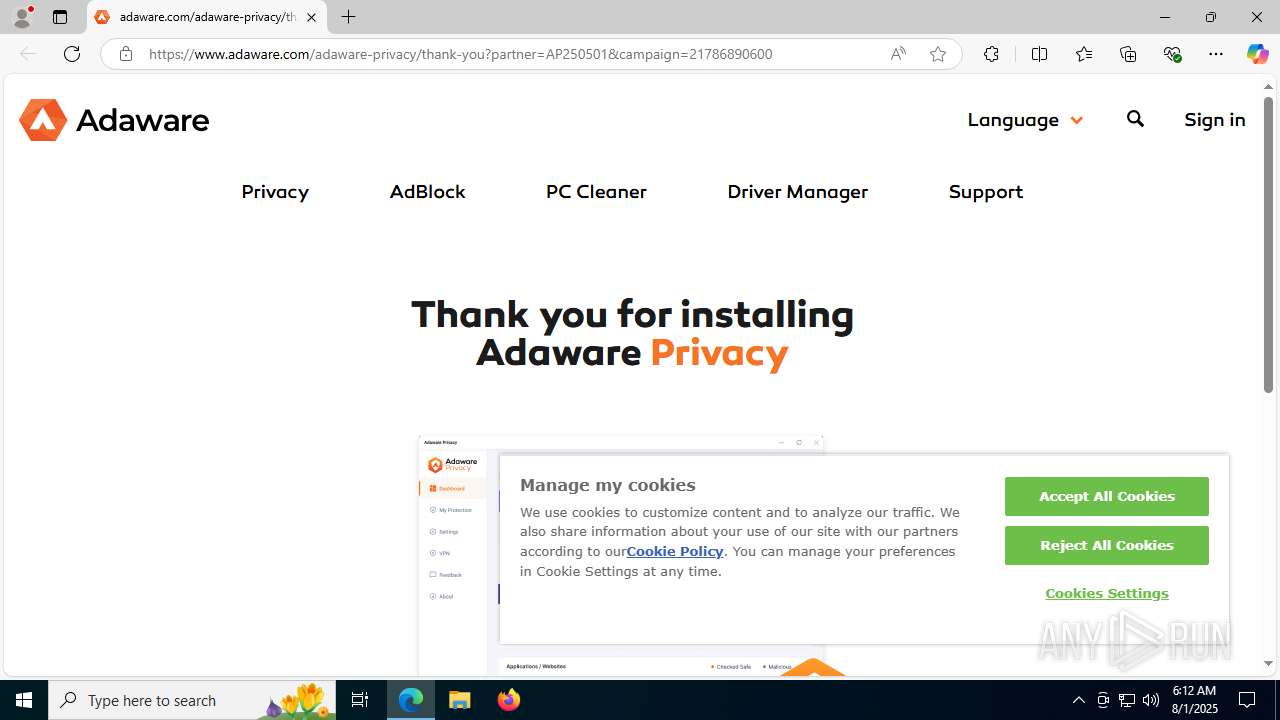Click the taskbar clock showing 6:12 AM
This screenshot has height=720, width=1280.
point(1194,700)
